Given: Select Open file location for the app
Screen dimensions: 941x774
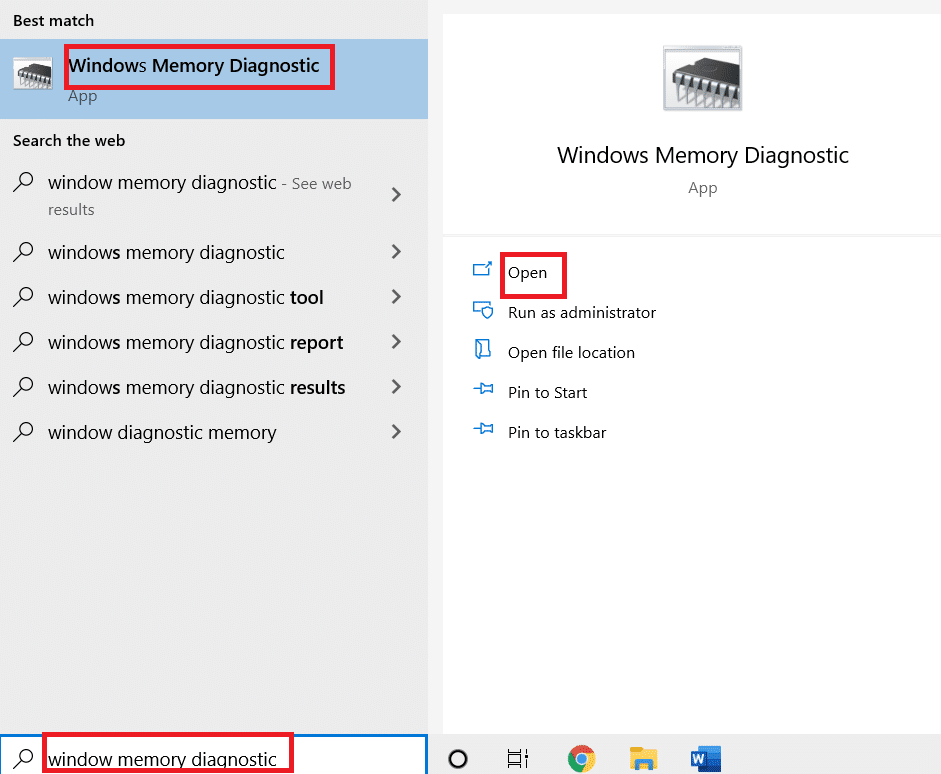Looking at the screenshot, I should 572,352.
